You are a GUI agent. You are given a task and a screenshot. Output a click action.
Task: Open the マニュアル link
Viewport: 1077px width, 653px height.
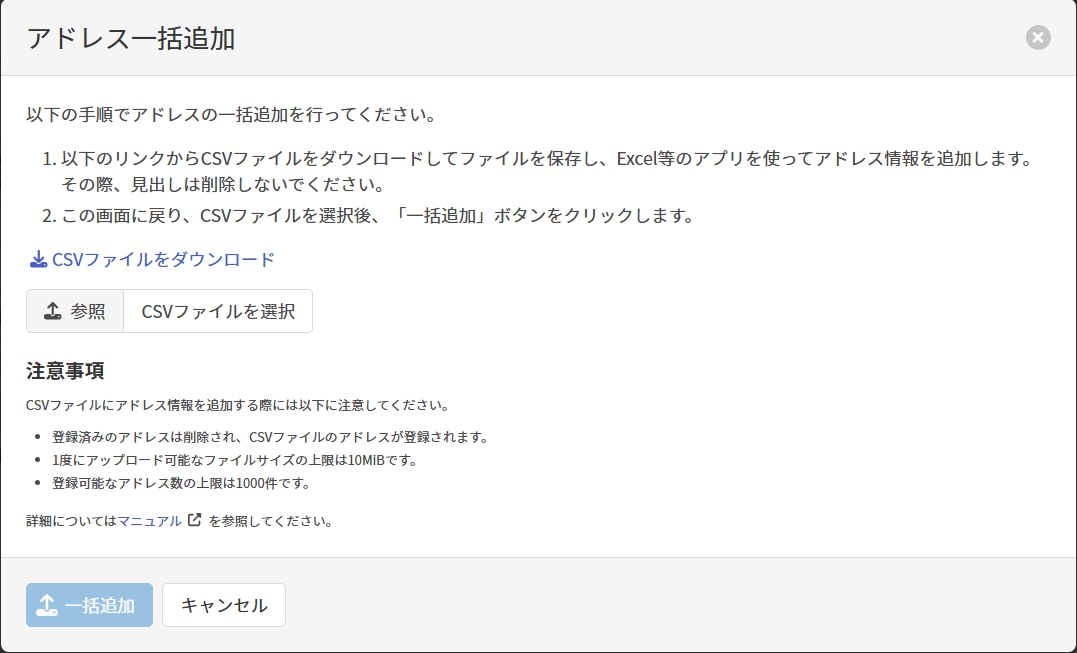150,521
